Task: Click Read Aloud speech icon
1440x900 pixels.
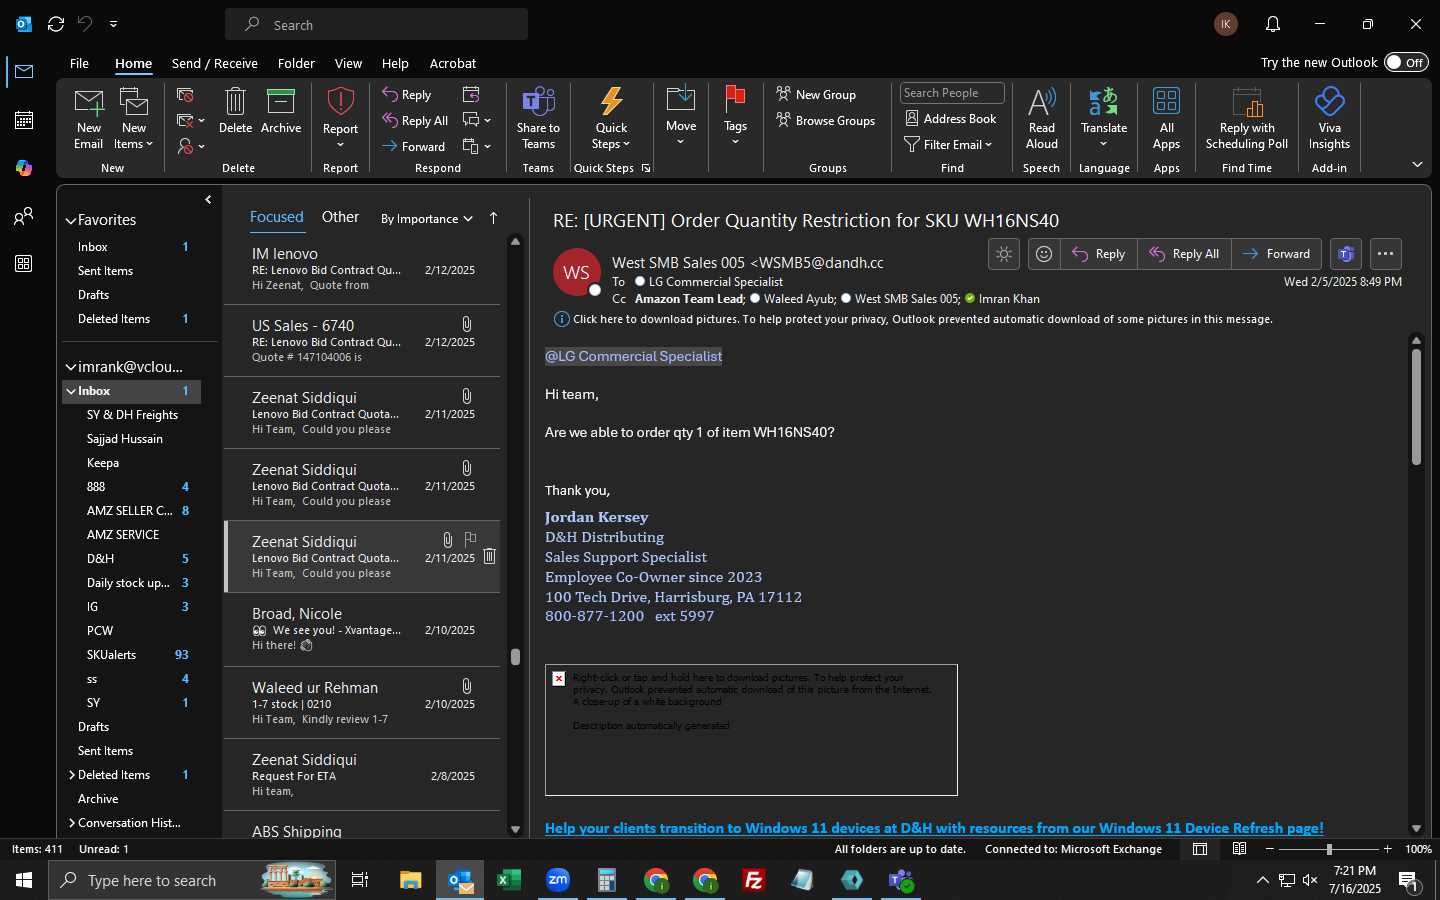Action: (x=1041, y=118)
